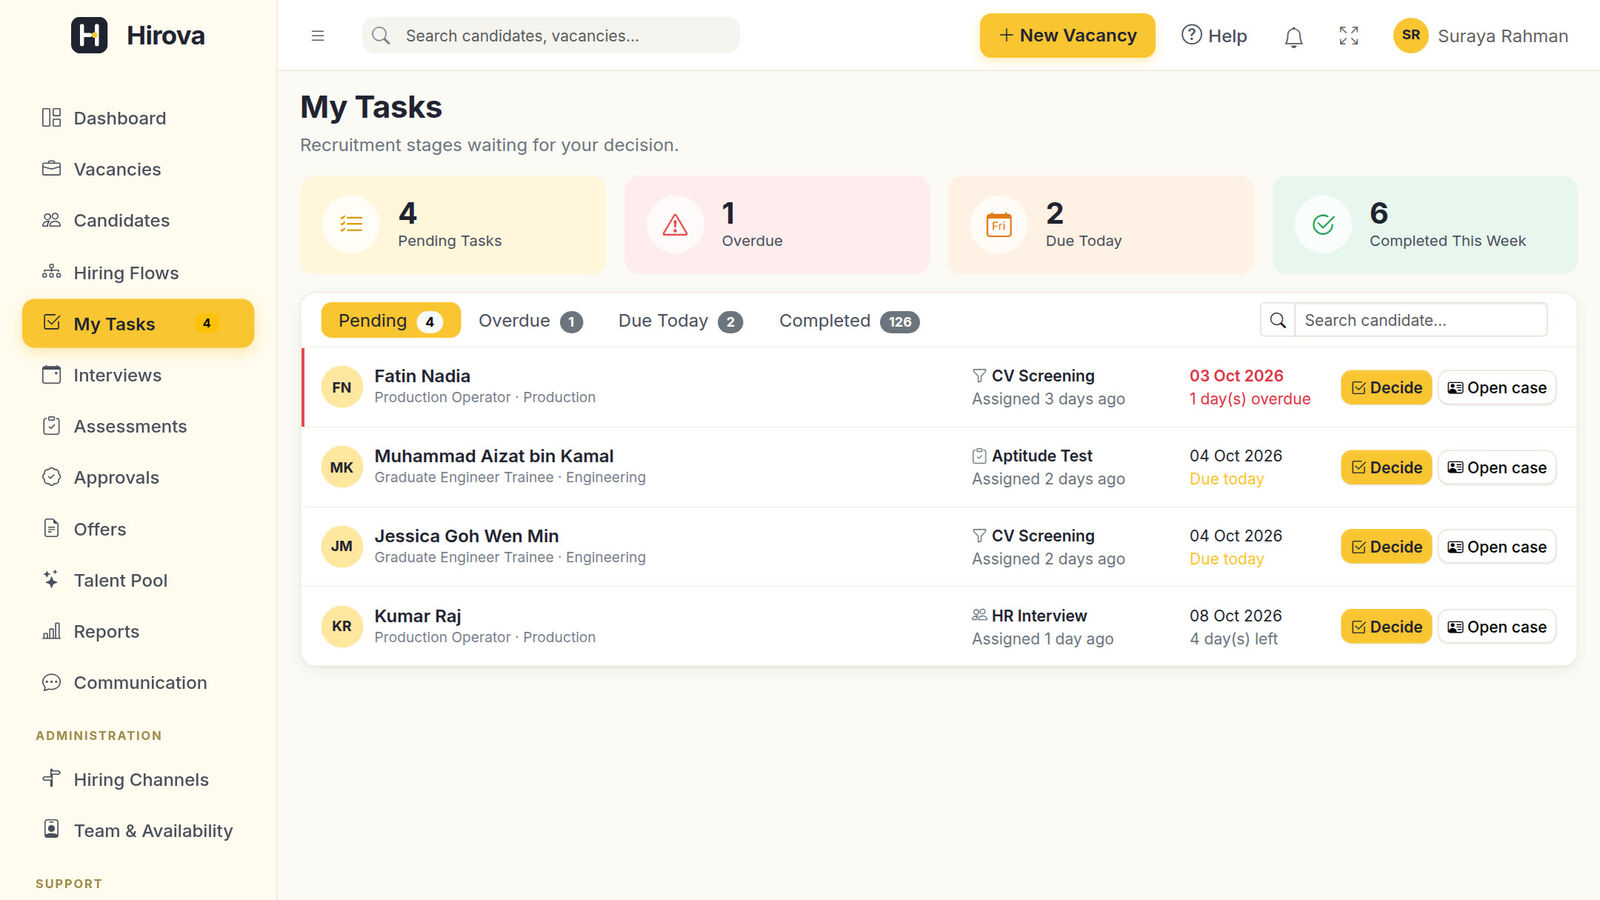Image resolution: width=1600 pixels, height=900 pixels.
Task: Select Jessica Goh's JM avatar
Action: (342, 546)
